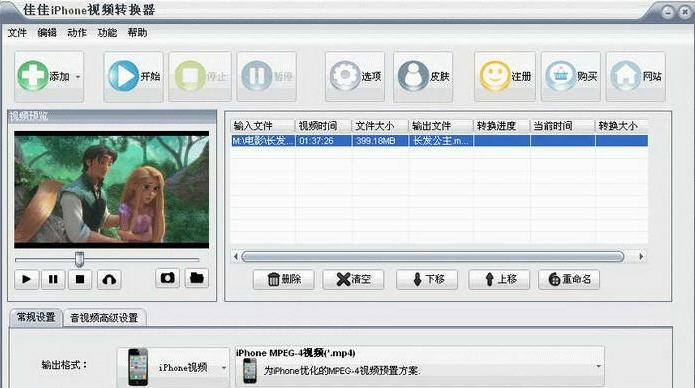This screenshot has height=388, width=695.
Task: Click the 当前时间 column header
Action: coord(562,126)
